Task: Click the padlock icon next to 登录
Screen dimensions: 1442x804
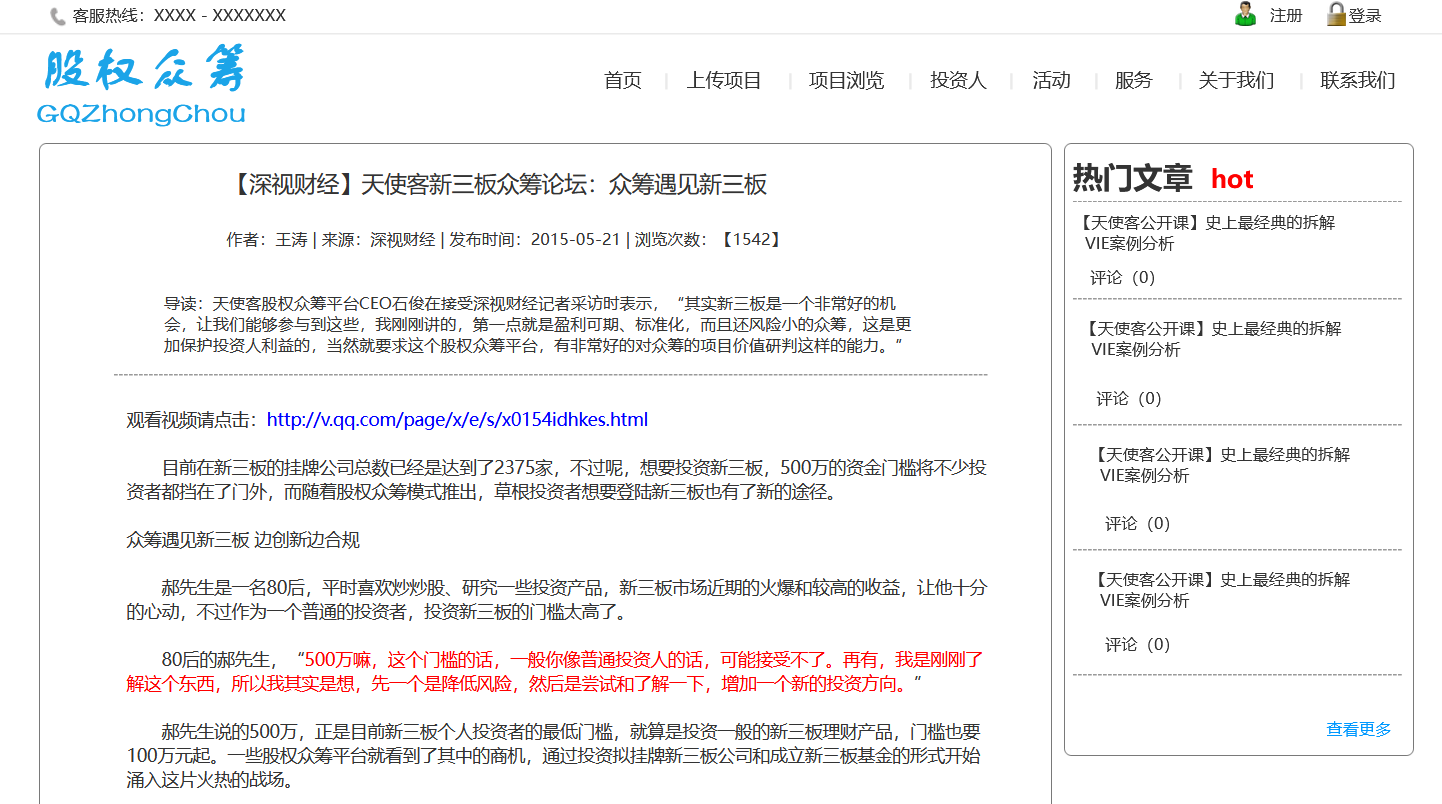Action: click(1336, 14)
